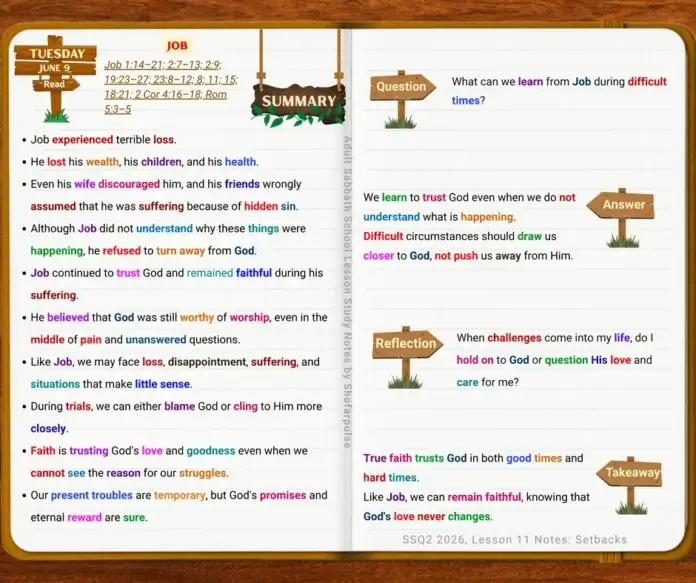Screen dimensions: 696x583
Task: Click the Reflection signpost arrow
Action: point(407,343)
